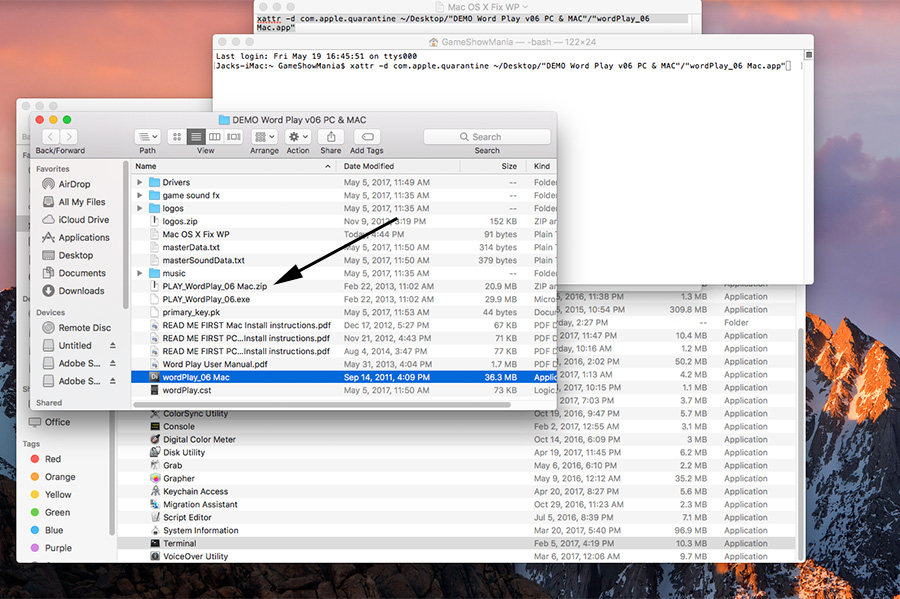Click the Share toolbar icon
The image size is (900, 599).
point(331,137)
